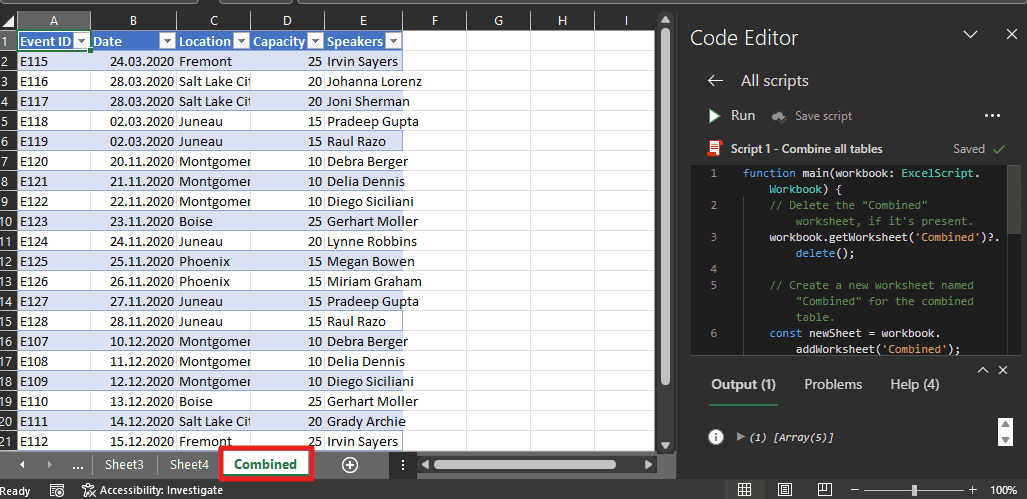This screenshot has width=1027, height=499.
Task: Add a new sheet with plus icon
Action: [349, 465]
